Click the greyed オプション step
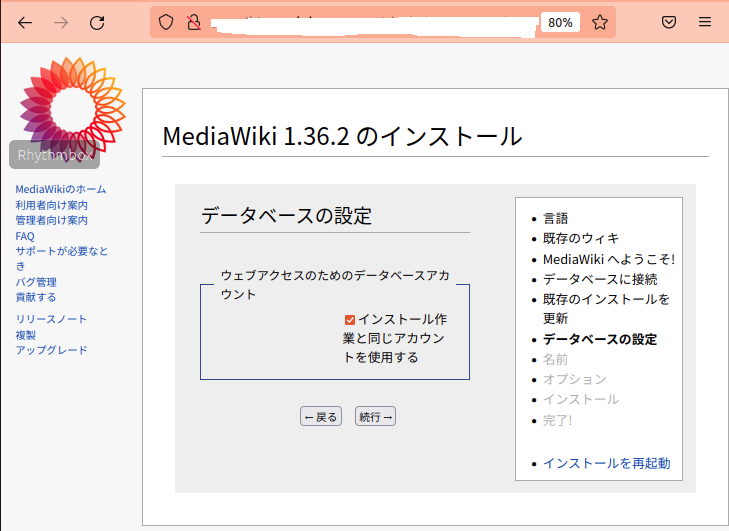Image resolution: width=729 pixels, height=531 pixels. pos(575,379)
